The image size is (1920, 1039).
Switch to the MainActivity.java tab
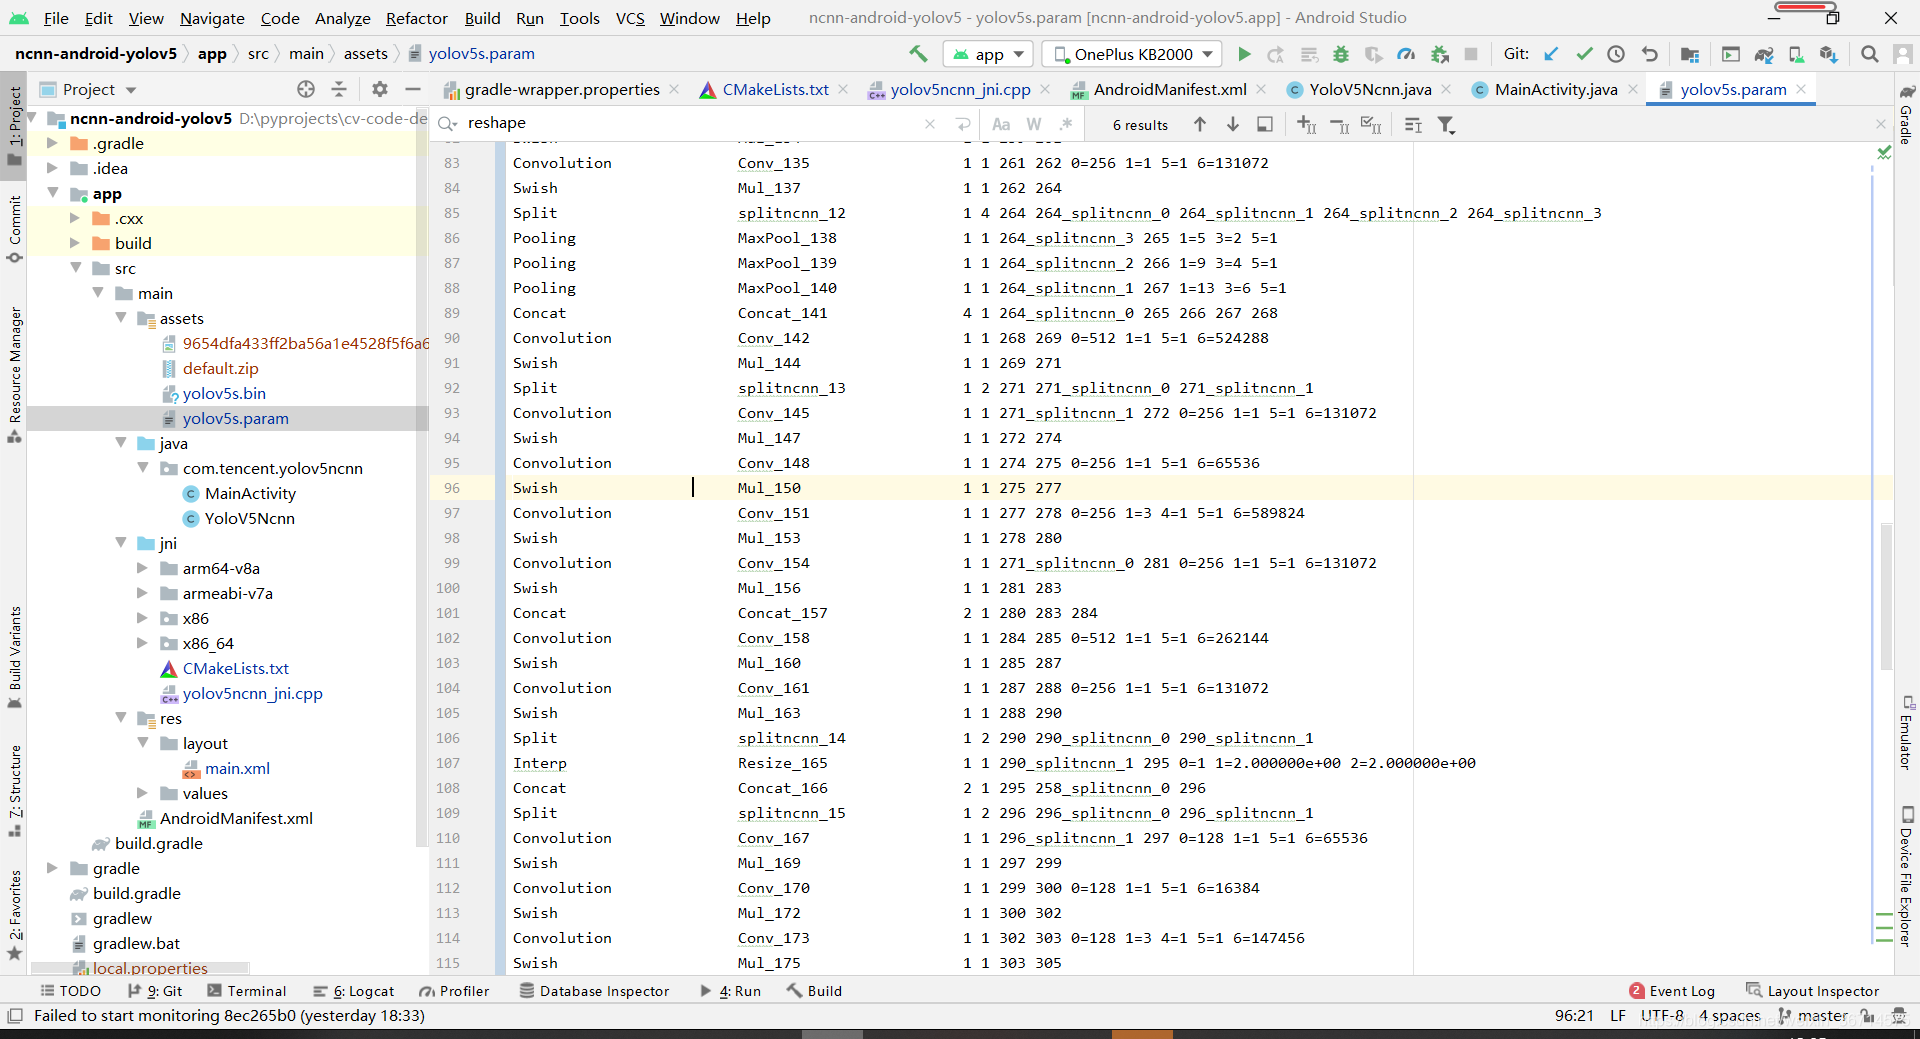[1555, 89]
